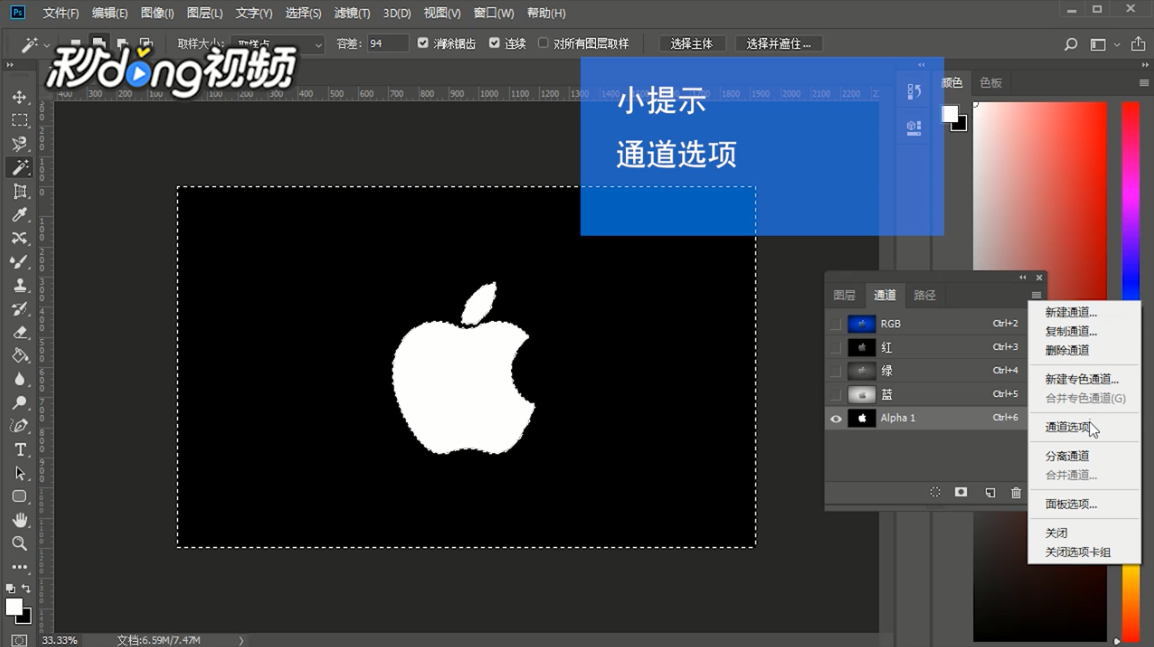Image resolution: width=1154 pixels, height=647 pixels.
Task: Create new channel icon
Action: coord(990,492)
